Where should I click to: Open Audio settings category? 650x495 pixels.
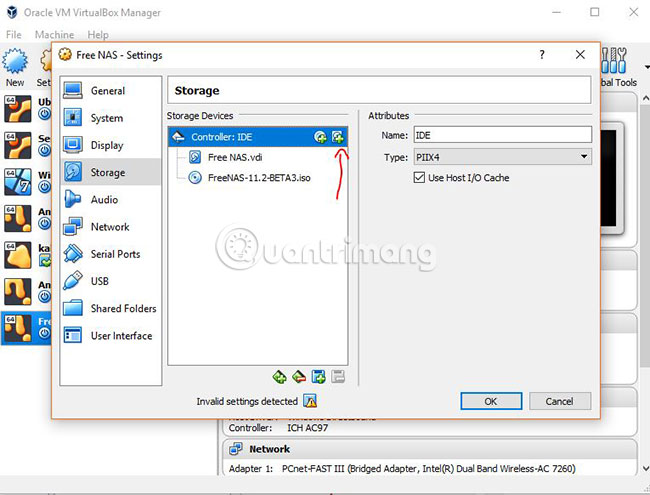110,199
